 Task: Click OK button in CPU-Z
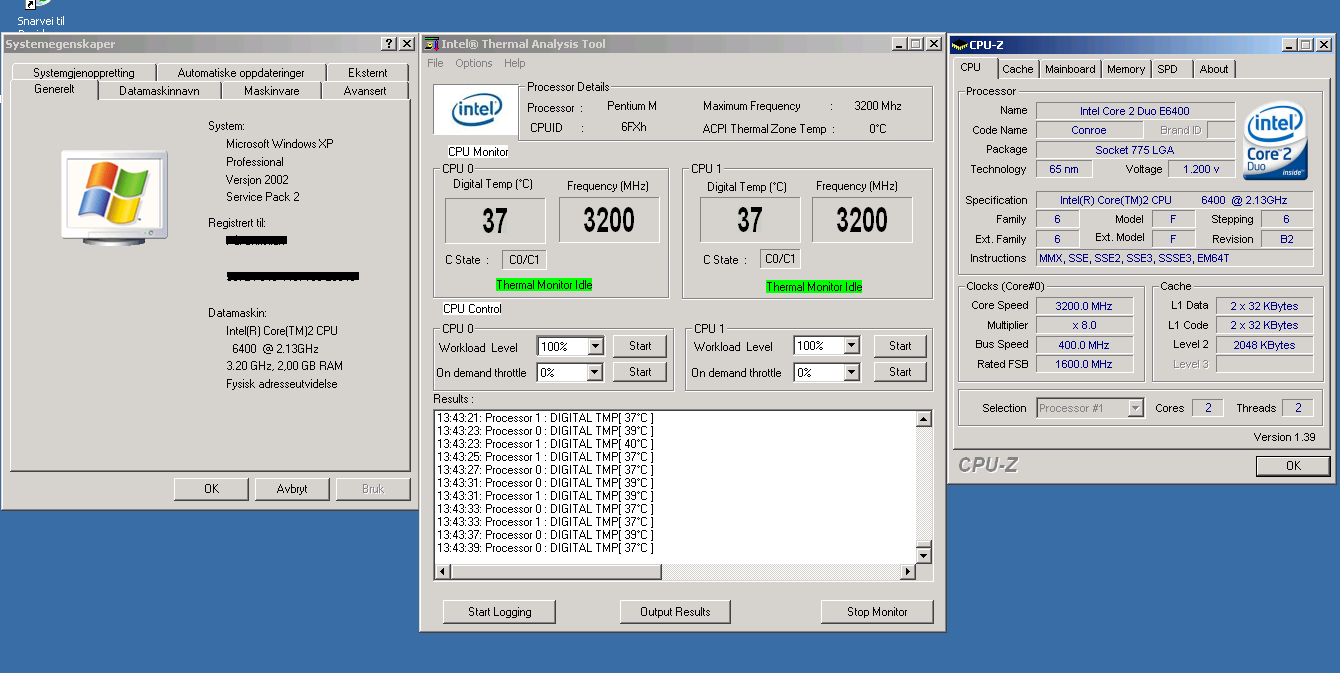tap(1293, 466)
